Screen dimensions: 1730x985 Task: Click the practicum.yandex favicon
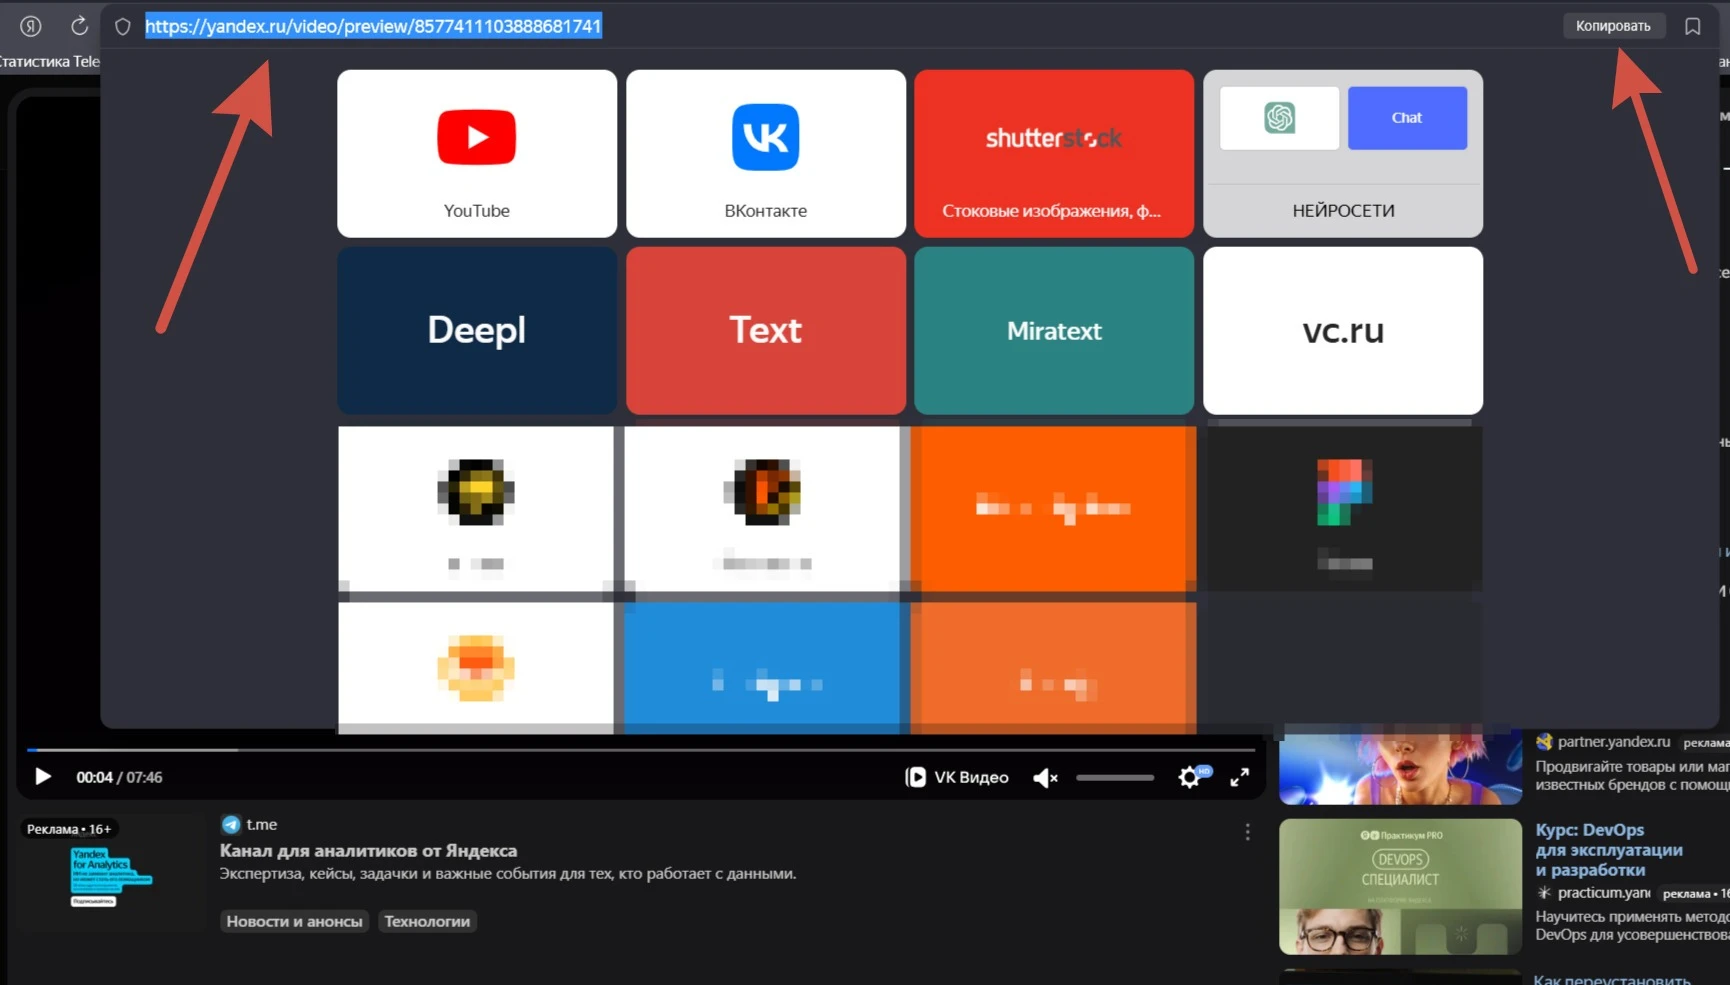[1544, 893]
